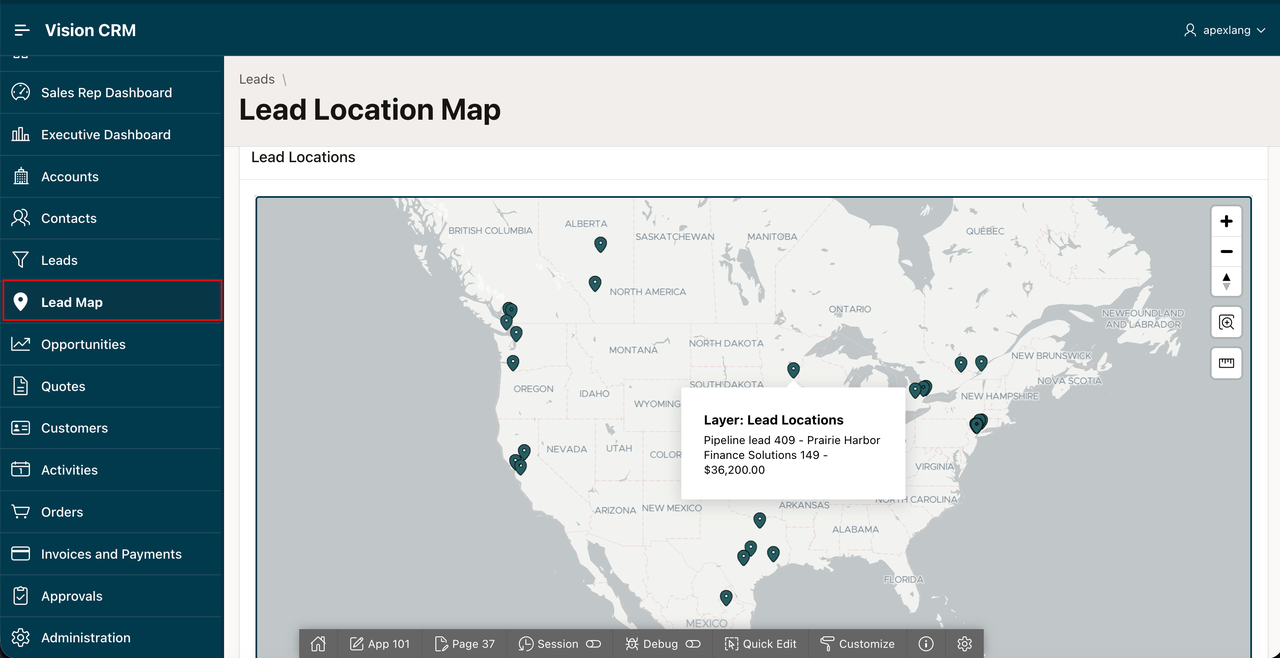The image size is (1280, 658).
Task: Click the Contacts people icon
Action: pyautogui.click(x=20, y=218)
